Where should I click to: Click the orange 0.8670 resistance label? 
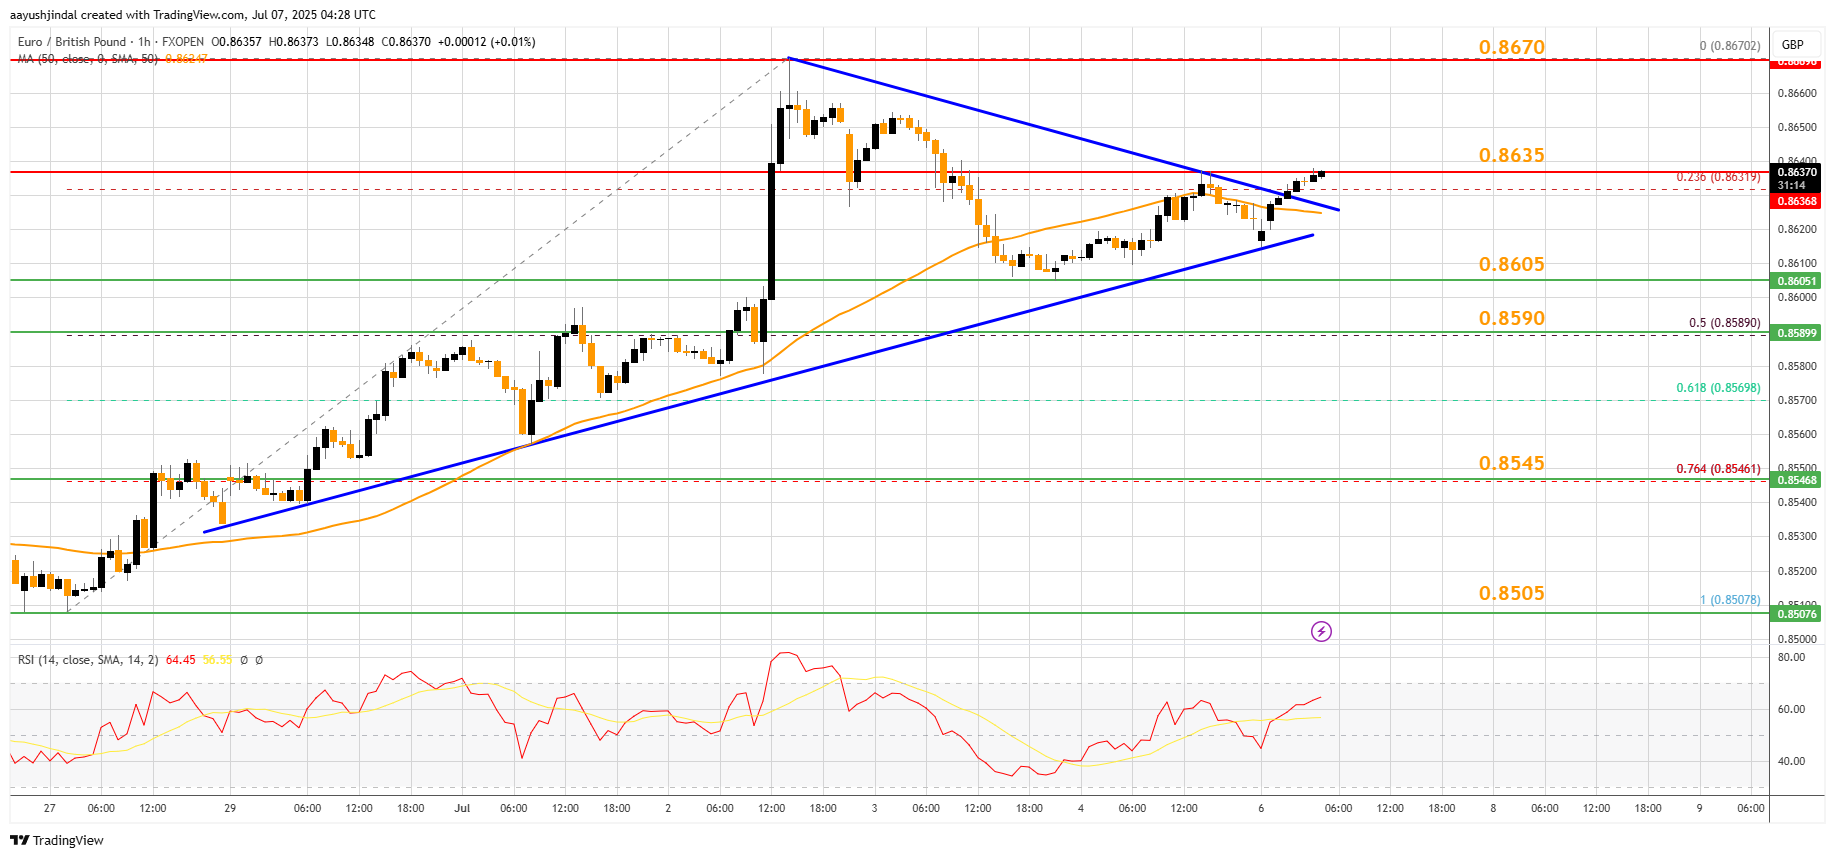(x=1512, y=47)
